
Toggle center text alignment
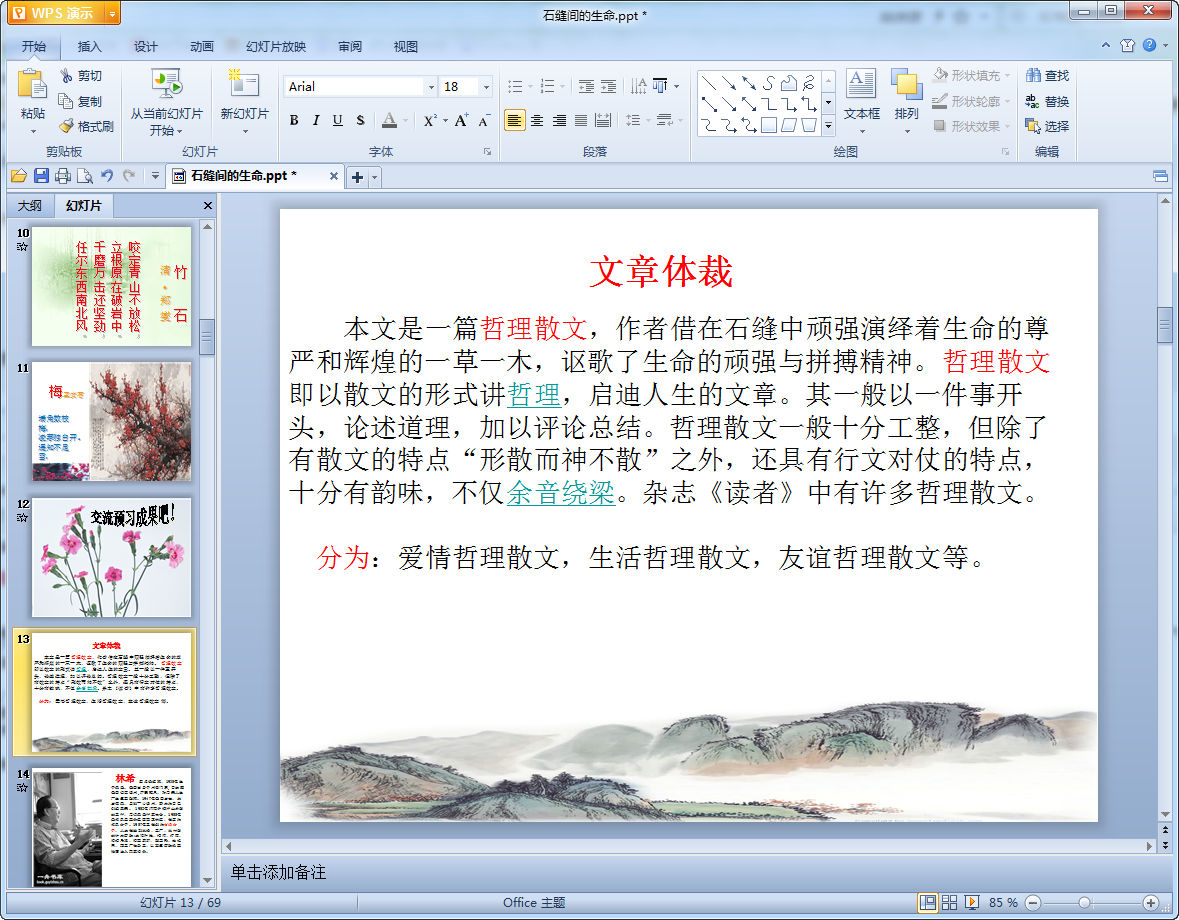point(537,120)
